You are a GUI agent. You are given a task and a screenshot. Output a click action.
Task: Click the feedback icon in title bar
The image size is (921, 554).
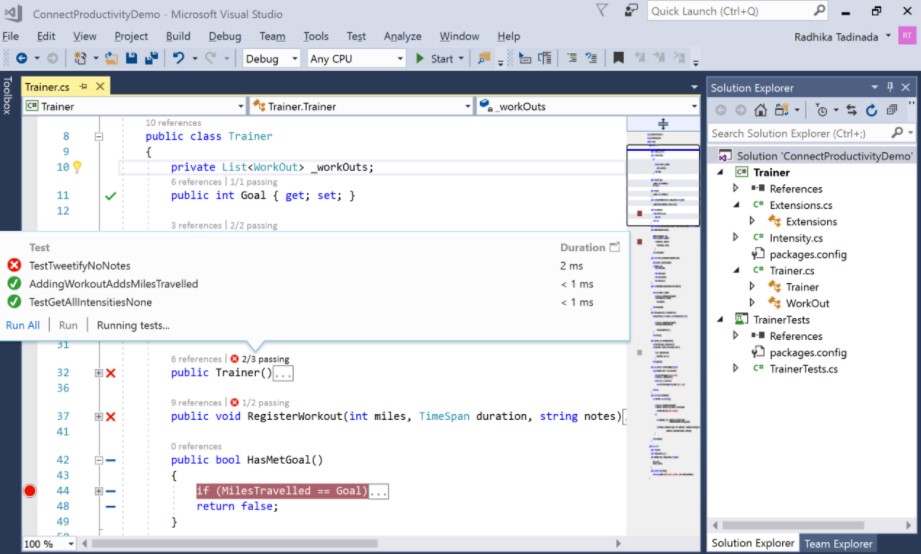point(631,11)
